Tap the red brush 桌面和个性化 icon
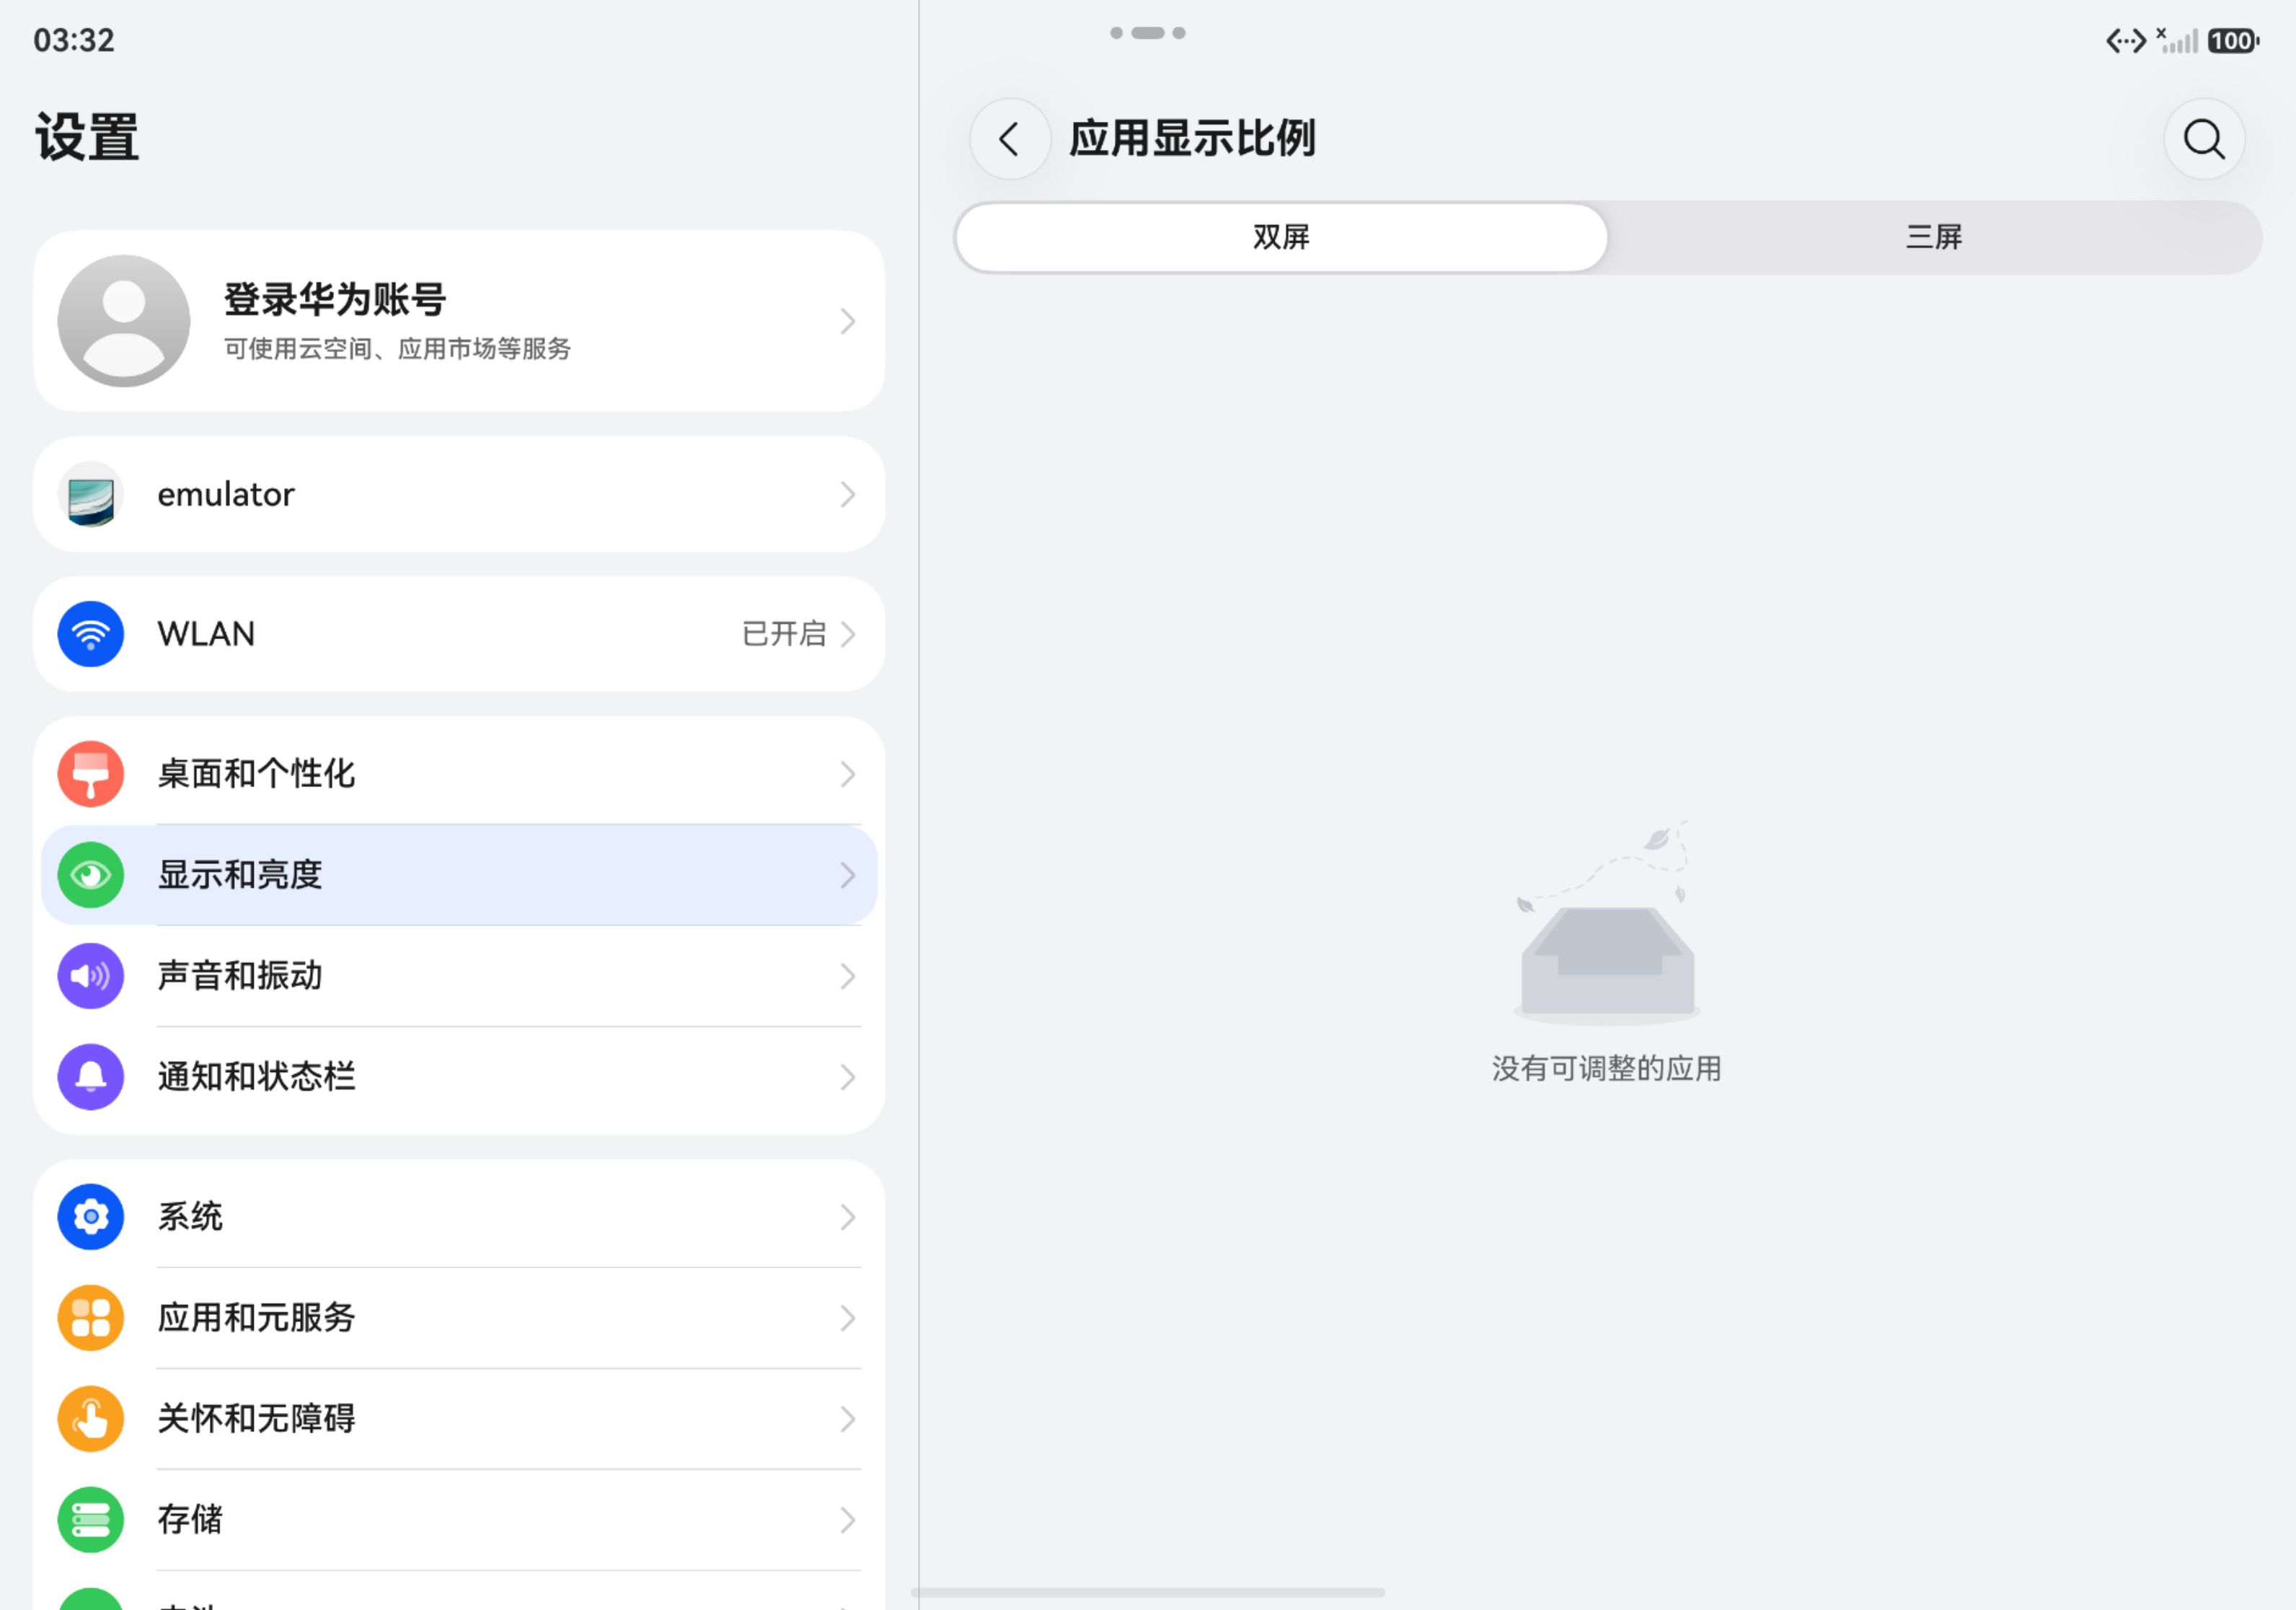 click(91, 774)
